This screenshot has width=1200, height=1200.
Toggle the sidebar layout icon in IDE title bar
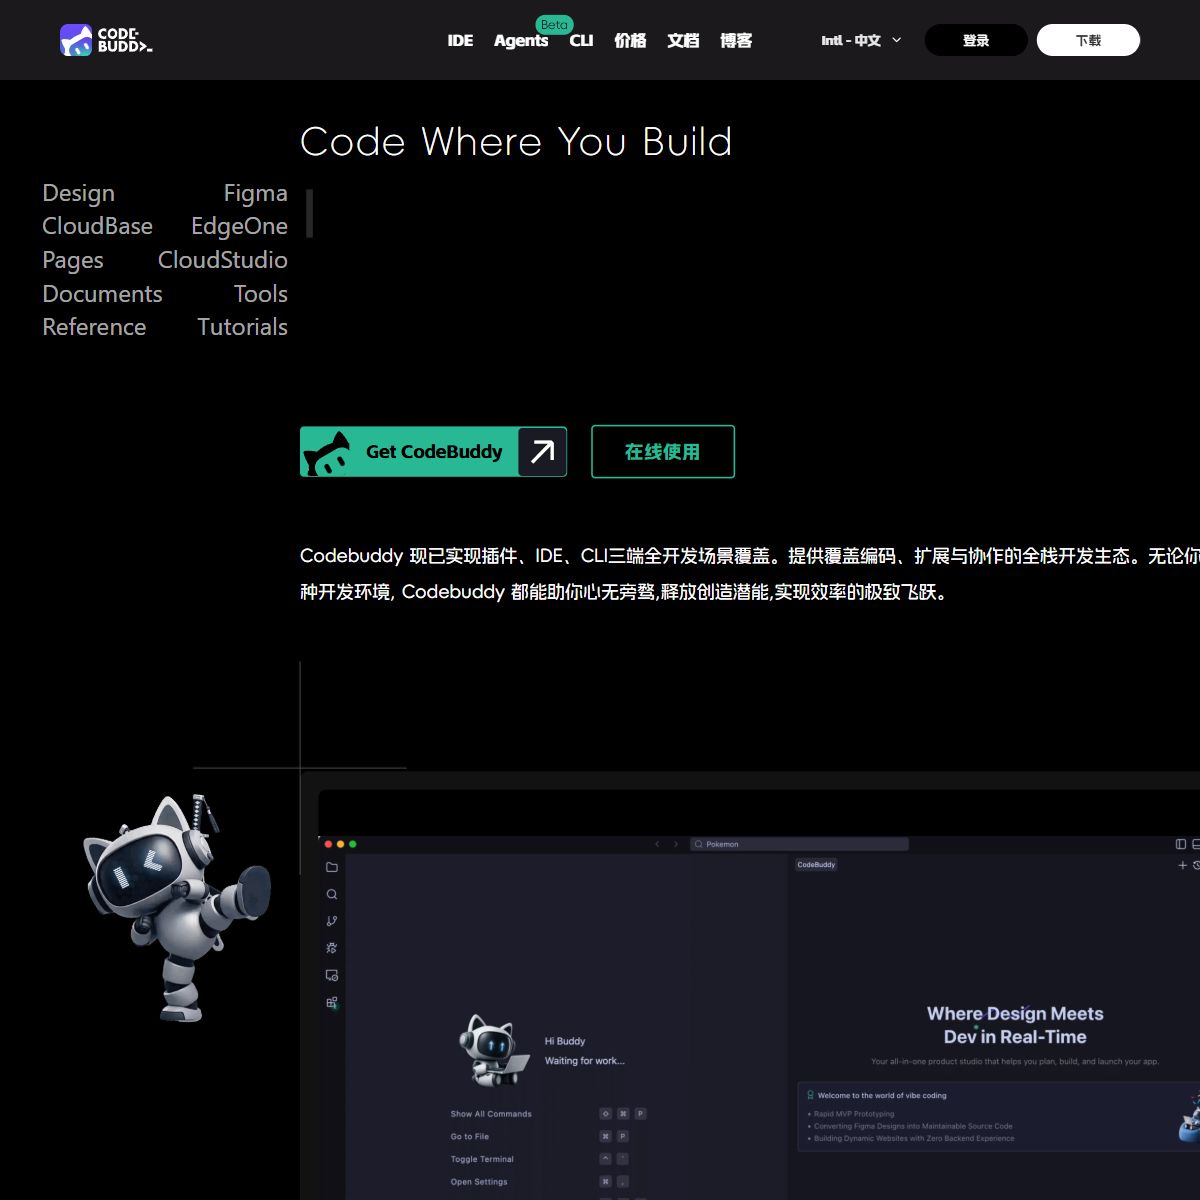pyautogui.click(x=1181, y=844)
